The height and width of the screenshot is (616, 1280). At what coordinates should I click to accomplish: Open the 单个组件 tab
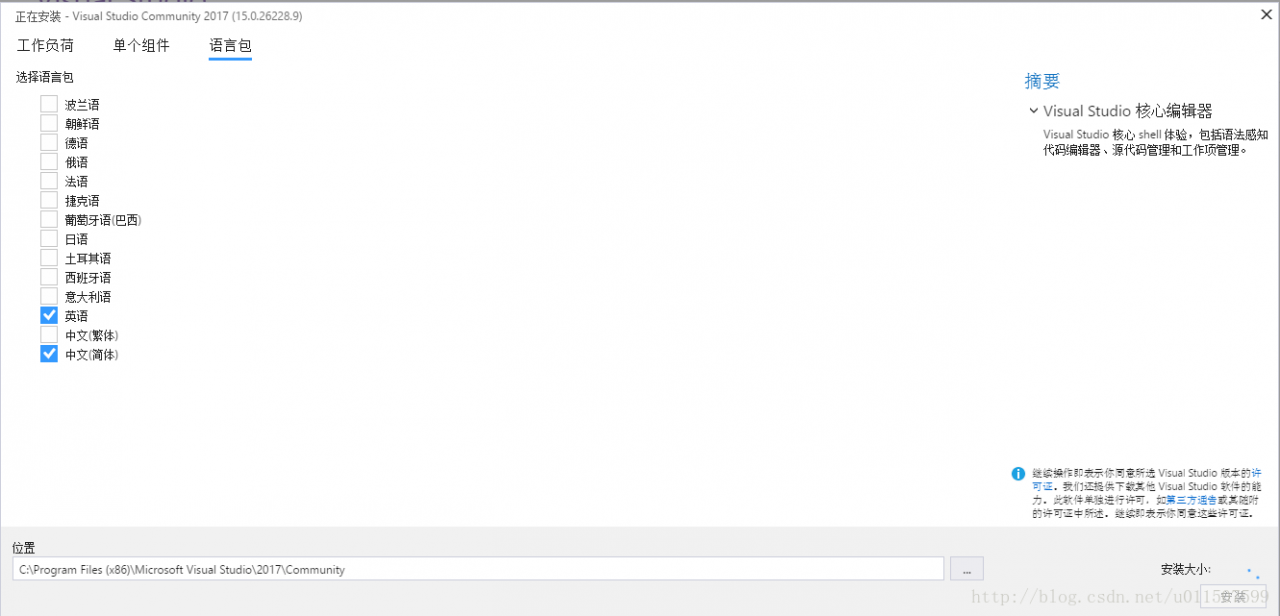[141, 46]
